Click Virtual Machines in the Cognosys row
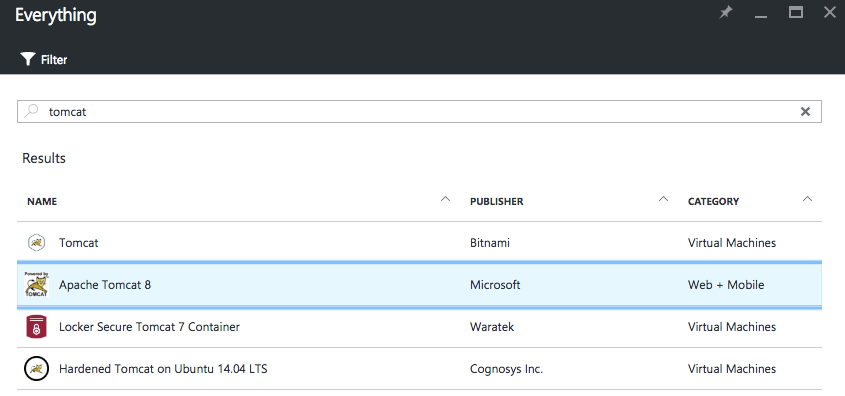The width and height of the screenshot is (845, 396). (732, 369)
